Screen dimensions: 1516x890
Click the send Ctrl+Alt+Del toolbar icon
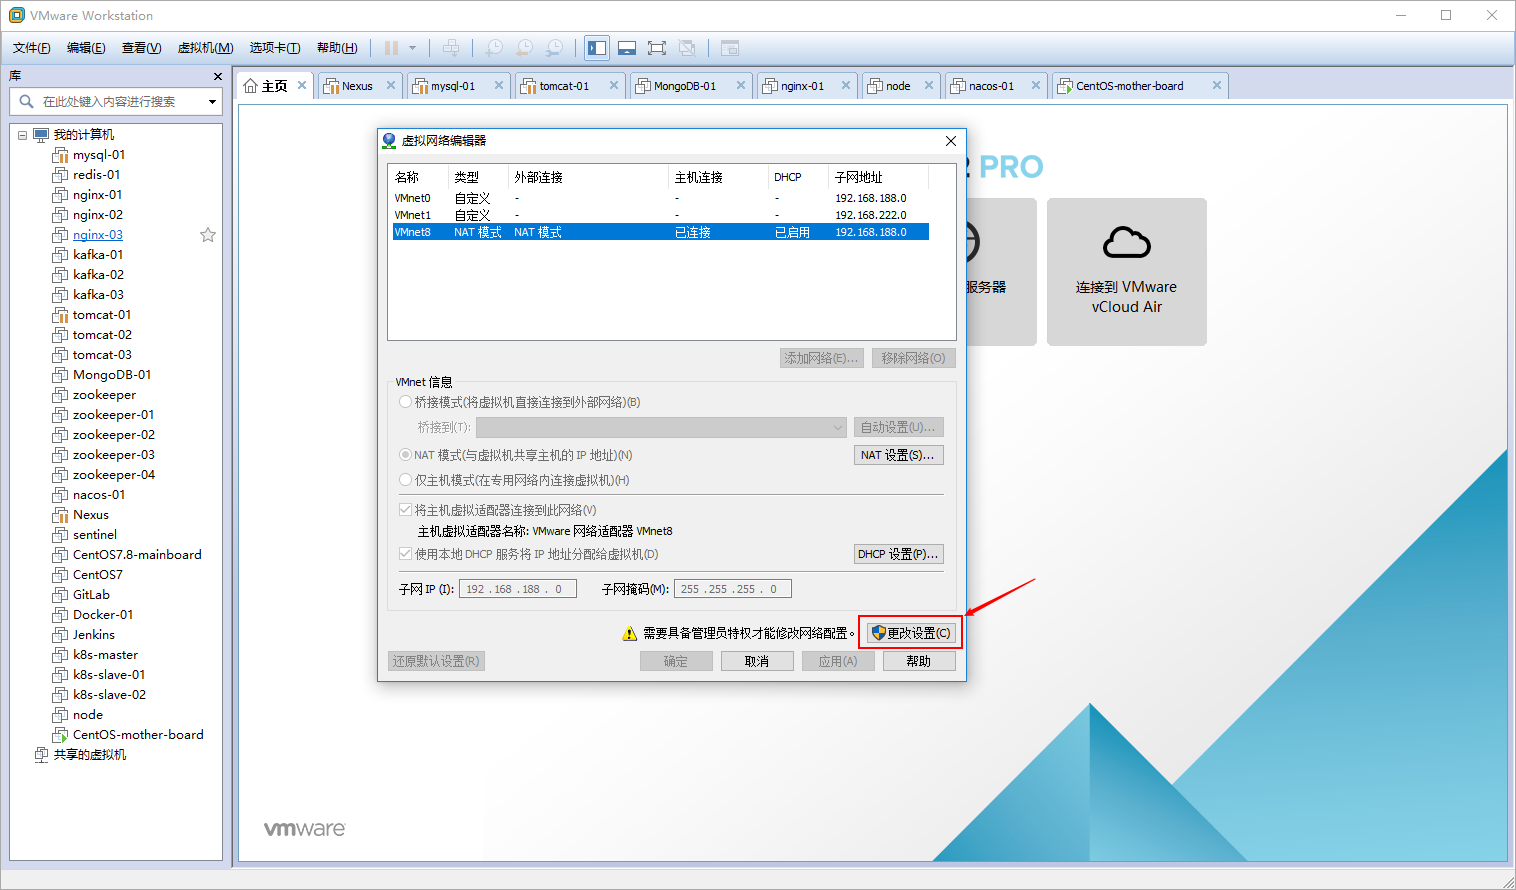click(451, 48)
